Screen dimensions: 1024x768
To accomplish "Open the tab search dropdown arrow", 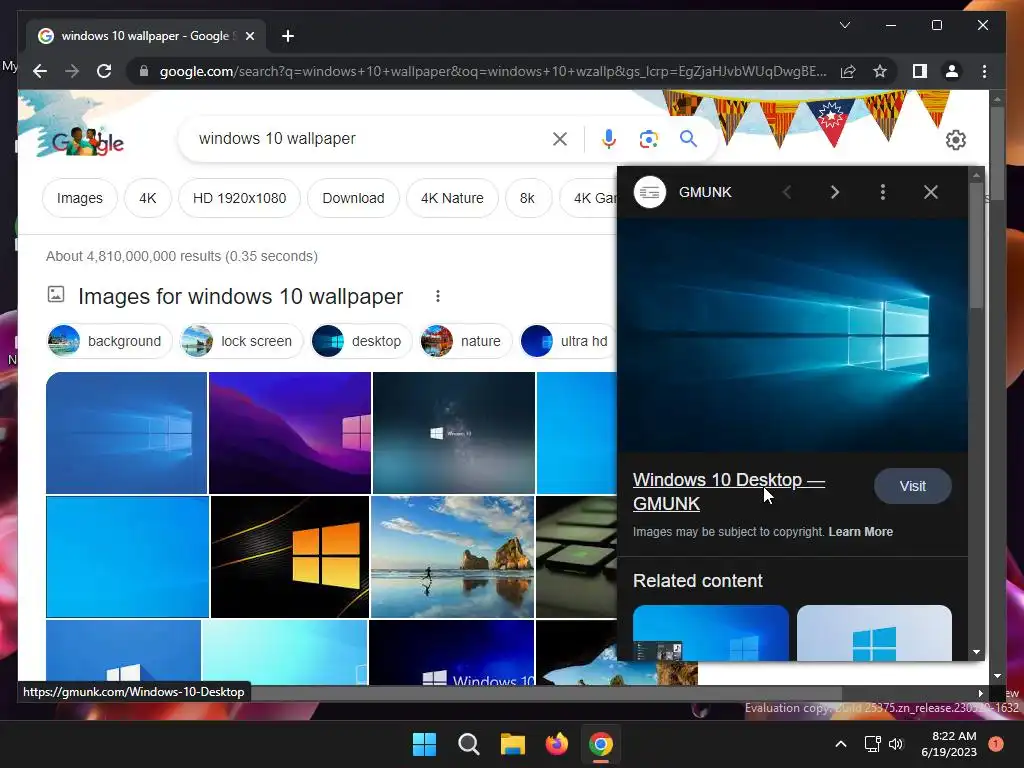I will [x=844, y=25].
